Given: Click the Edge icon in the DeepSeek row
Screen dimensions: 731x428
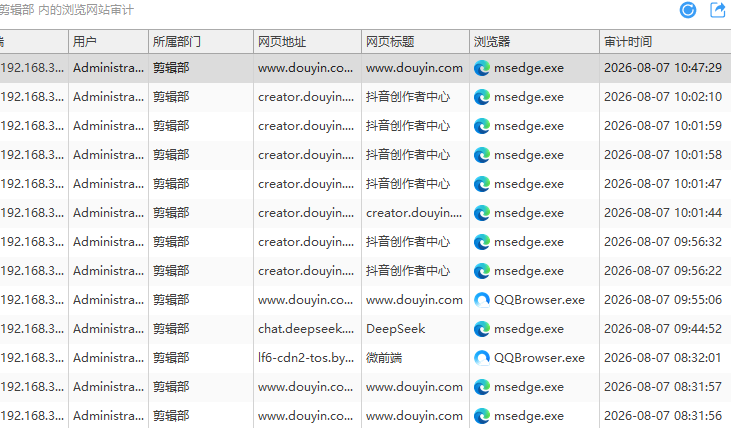Looking at the screenshot, I should coord(482,329).
